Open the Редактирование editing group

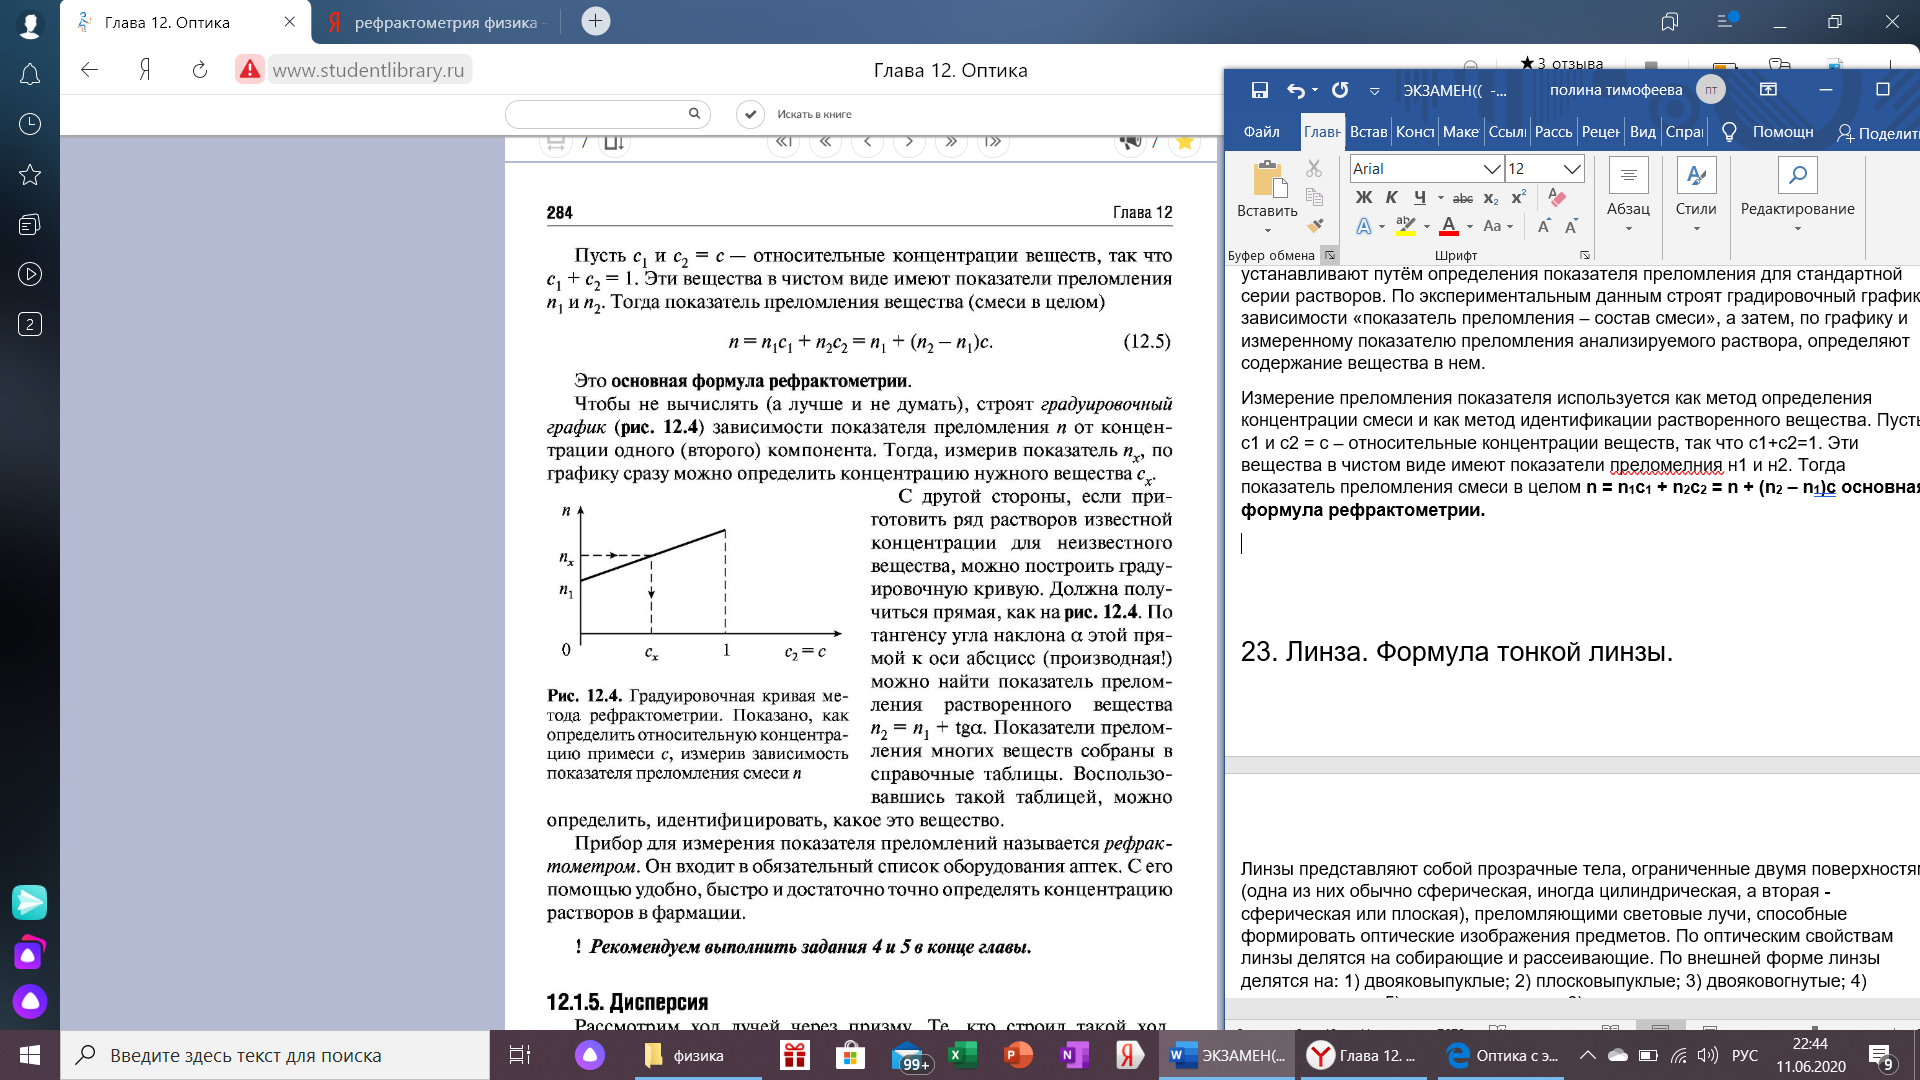click(1797, 197)
